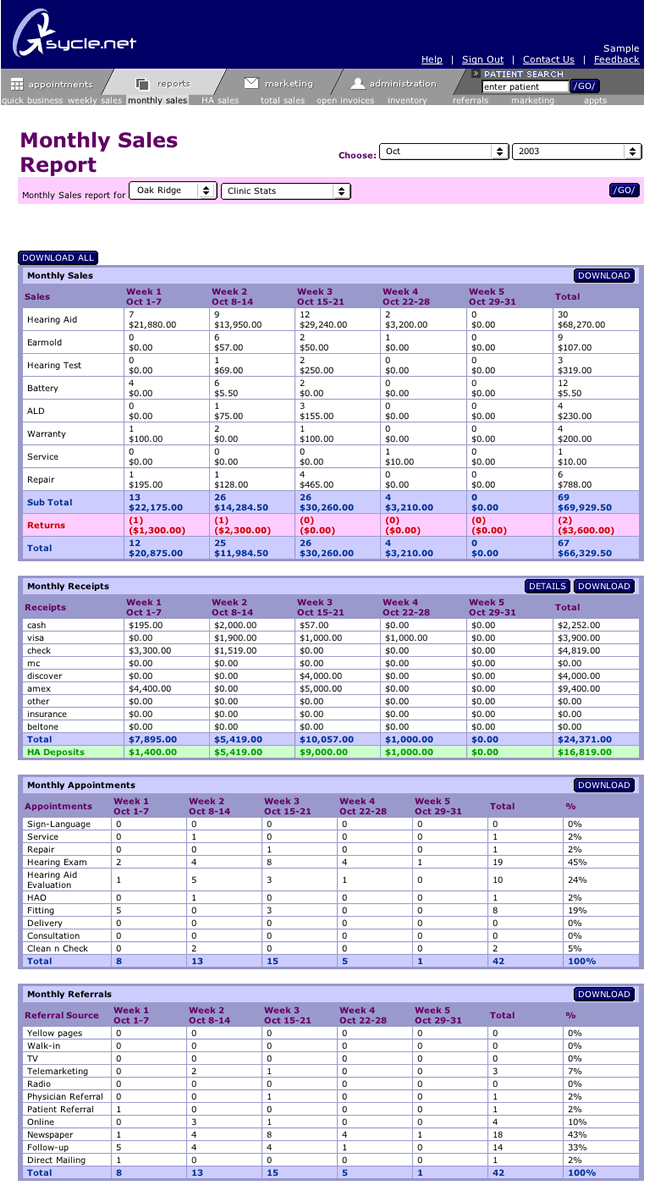The height and width of the screenshot is (1186, 650).
Task: Open the reports tab icon
Action: (143, 84)
